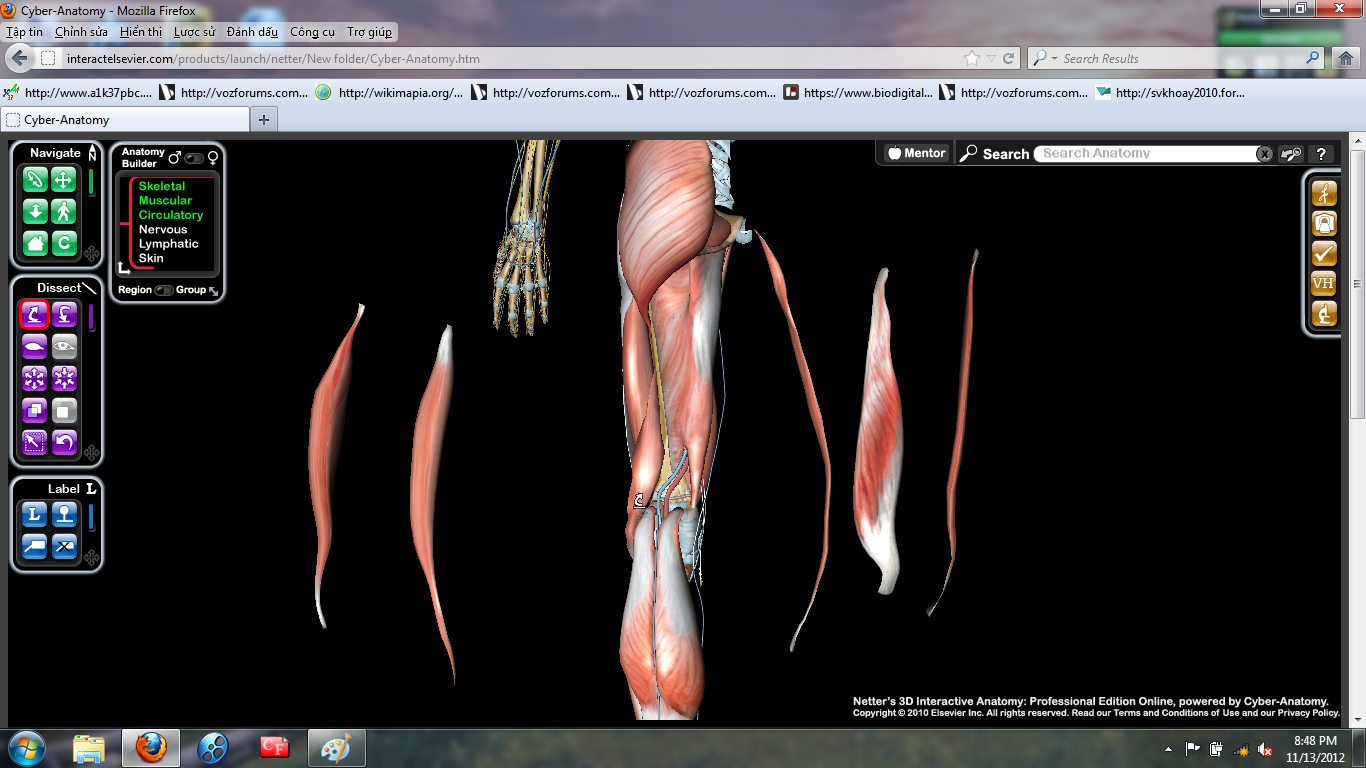Viewport: 1366px width, 768px height.
Task: Collapse the Dissect panel via scalpel icon
Action: pyautogui.click(x=90, y=288)
